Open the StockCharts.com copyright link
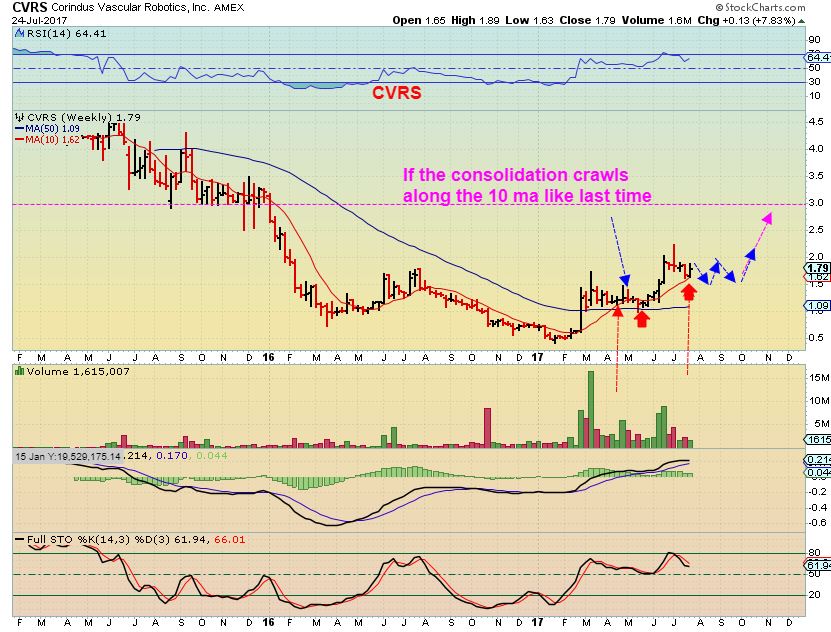 click(760, 7)
